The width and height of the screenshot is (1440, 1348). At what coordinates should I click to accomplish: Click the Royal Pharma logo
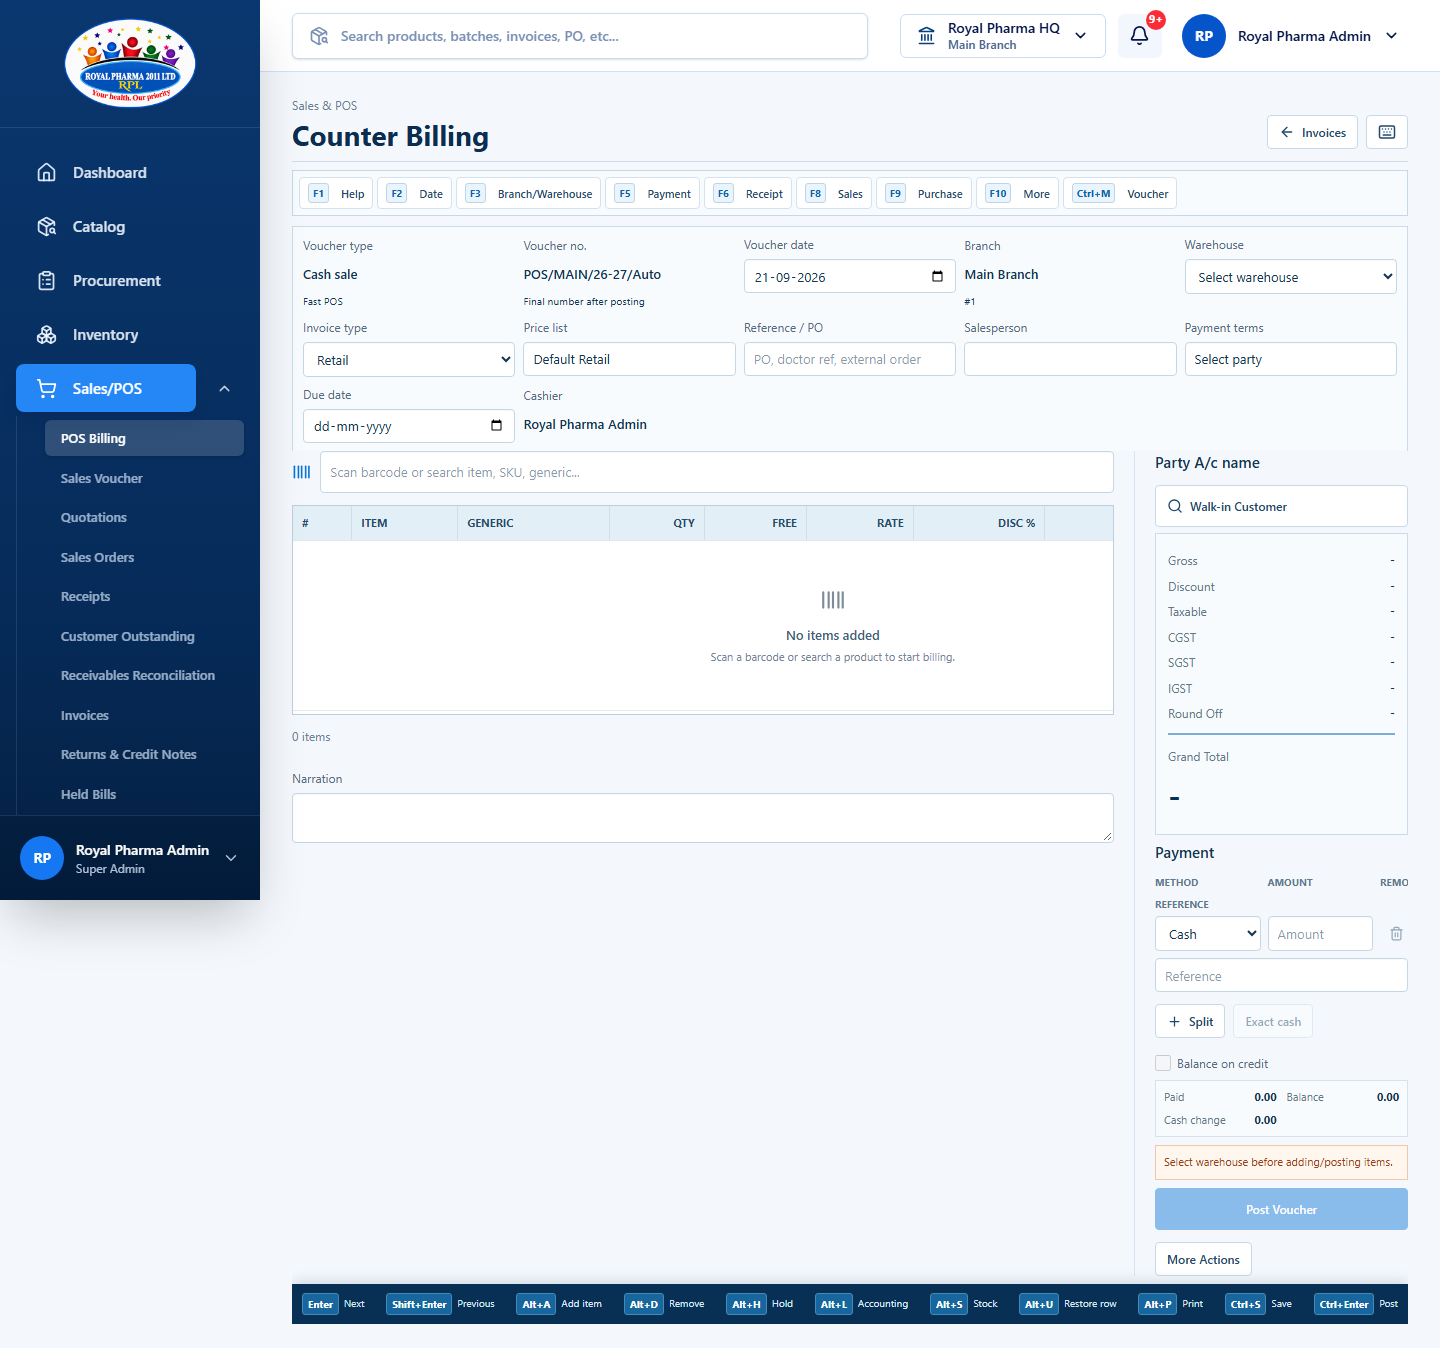130,63
